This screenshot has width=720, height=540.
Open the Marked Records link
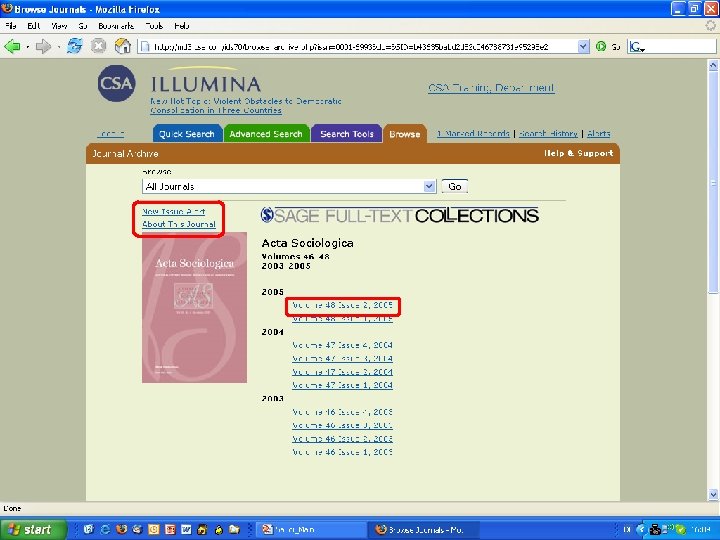(473, 134)
